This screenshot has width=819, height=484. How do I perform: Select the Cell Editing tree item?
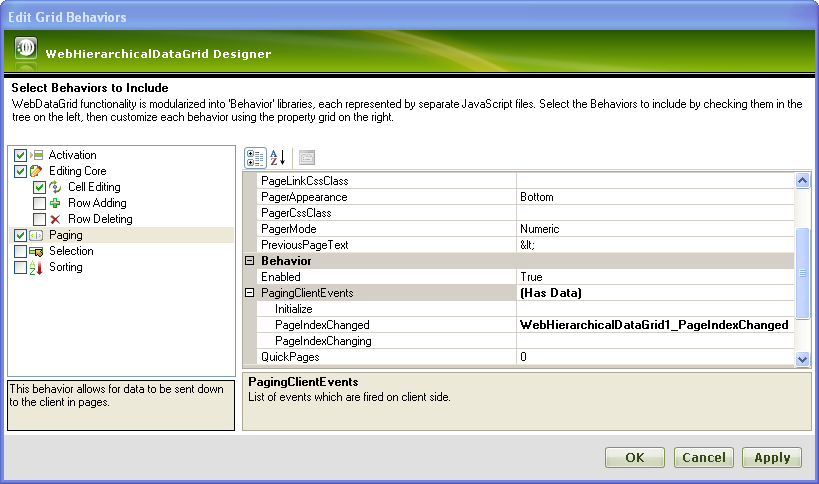94,187
